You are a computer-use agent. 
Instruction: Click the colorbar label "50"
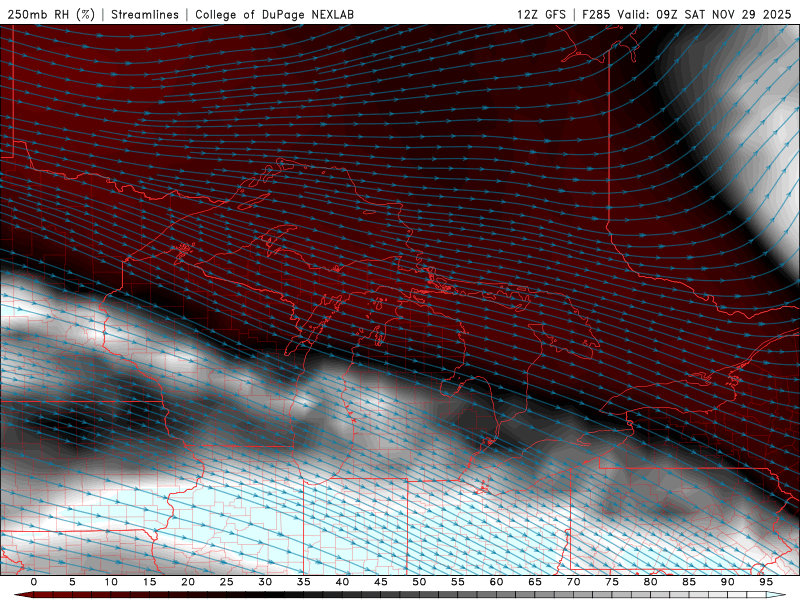(419, 582)
